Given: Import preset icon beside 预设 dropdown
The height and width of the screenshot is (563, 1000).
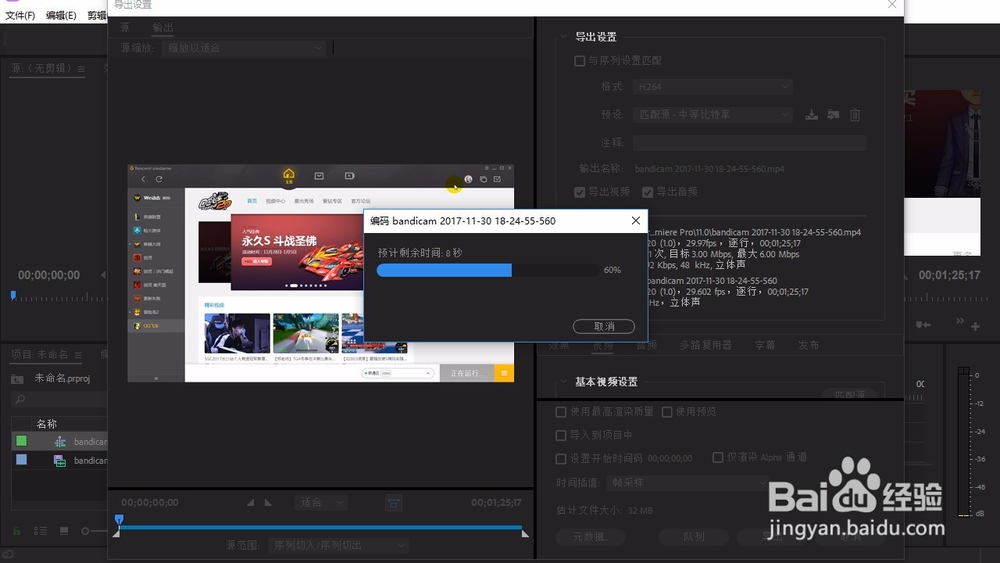Looking at the screenshot, I should pos(833,115).
